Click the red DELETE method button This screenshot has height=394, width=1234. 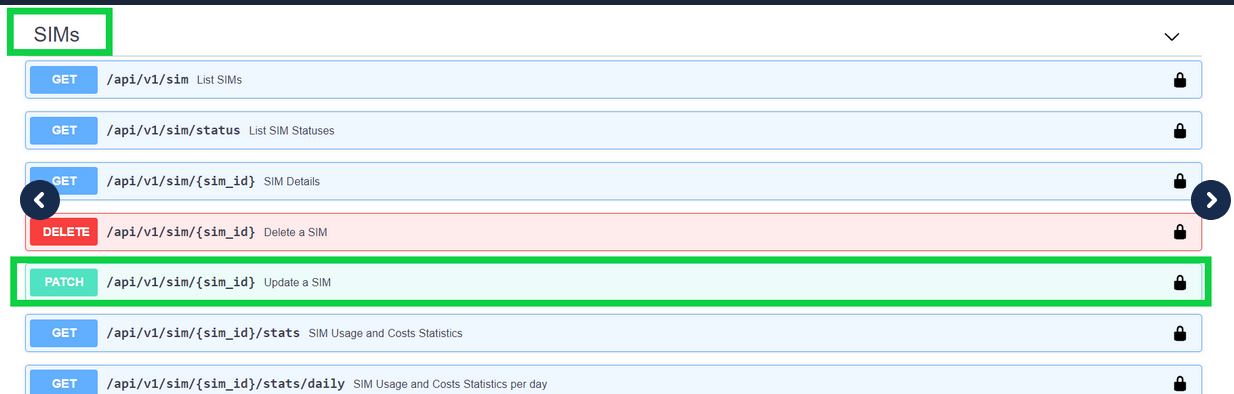(x=64, y=231)
